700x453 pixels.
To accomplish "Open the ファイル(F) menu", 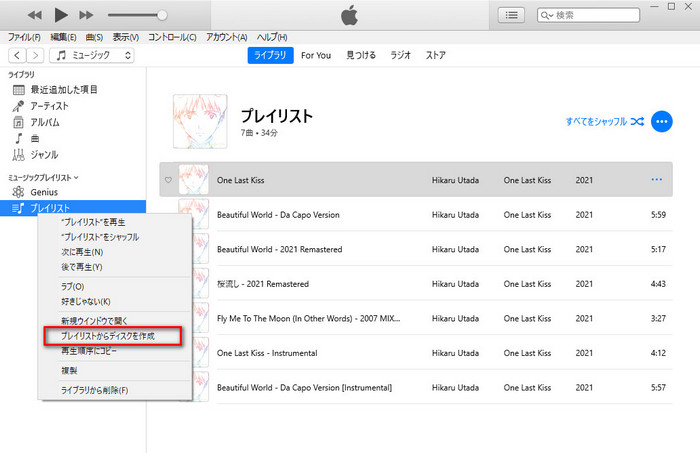I will (24, 37).
